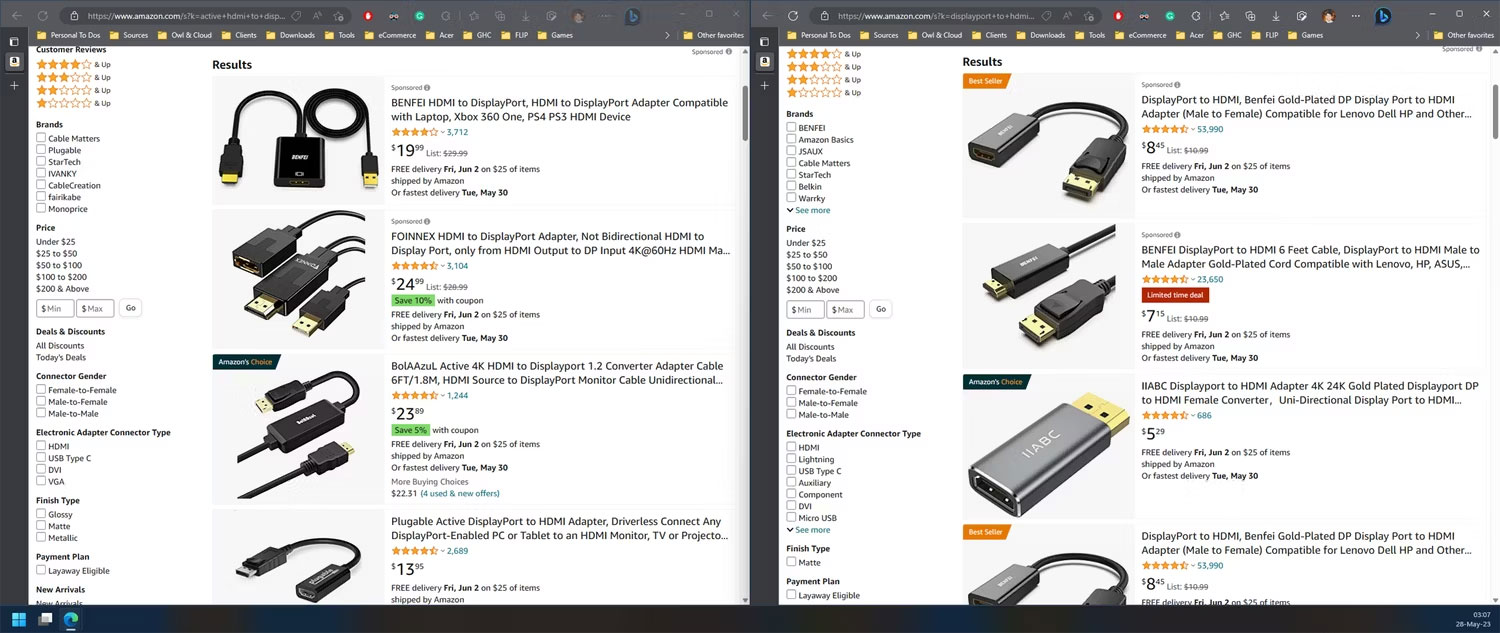Image resolution: width=1500 pixels, height=633 pixels.
Task: Click Go to apply the price range
Action: click(880, 309)
